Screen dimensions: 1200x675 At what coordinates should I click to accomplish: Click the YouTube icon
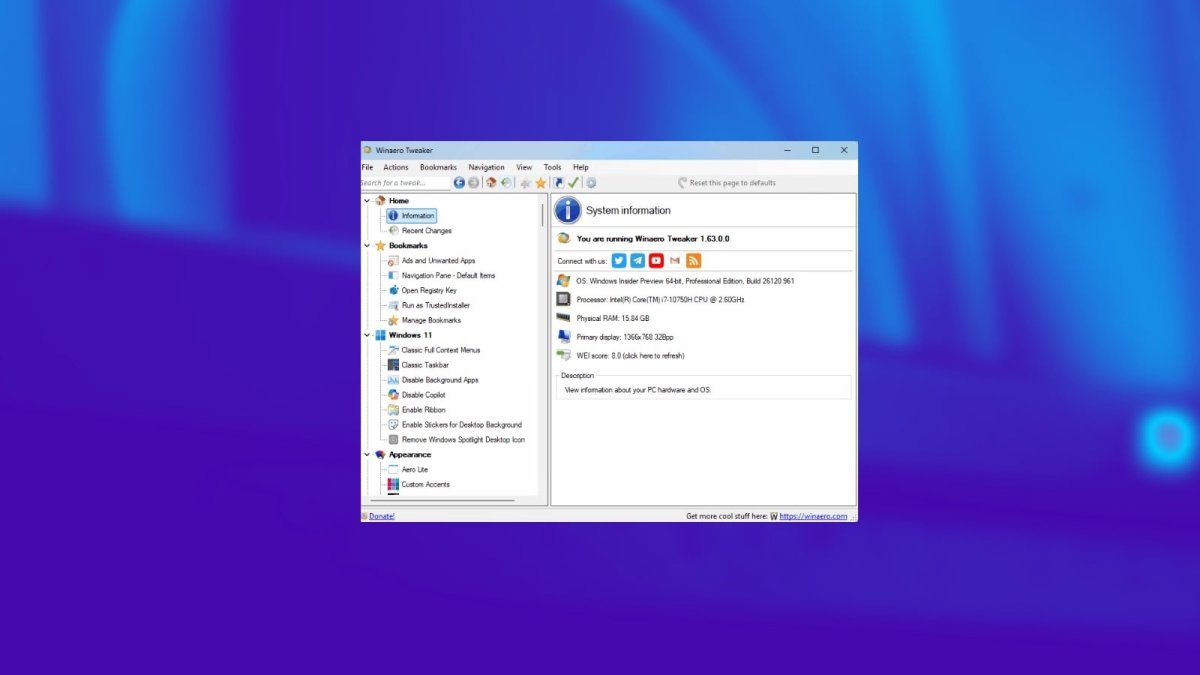(656, 260)
